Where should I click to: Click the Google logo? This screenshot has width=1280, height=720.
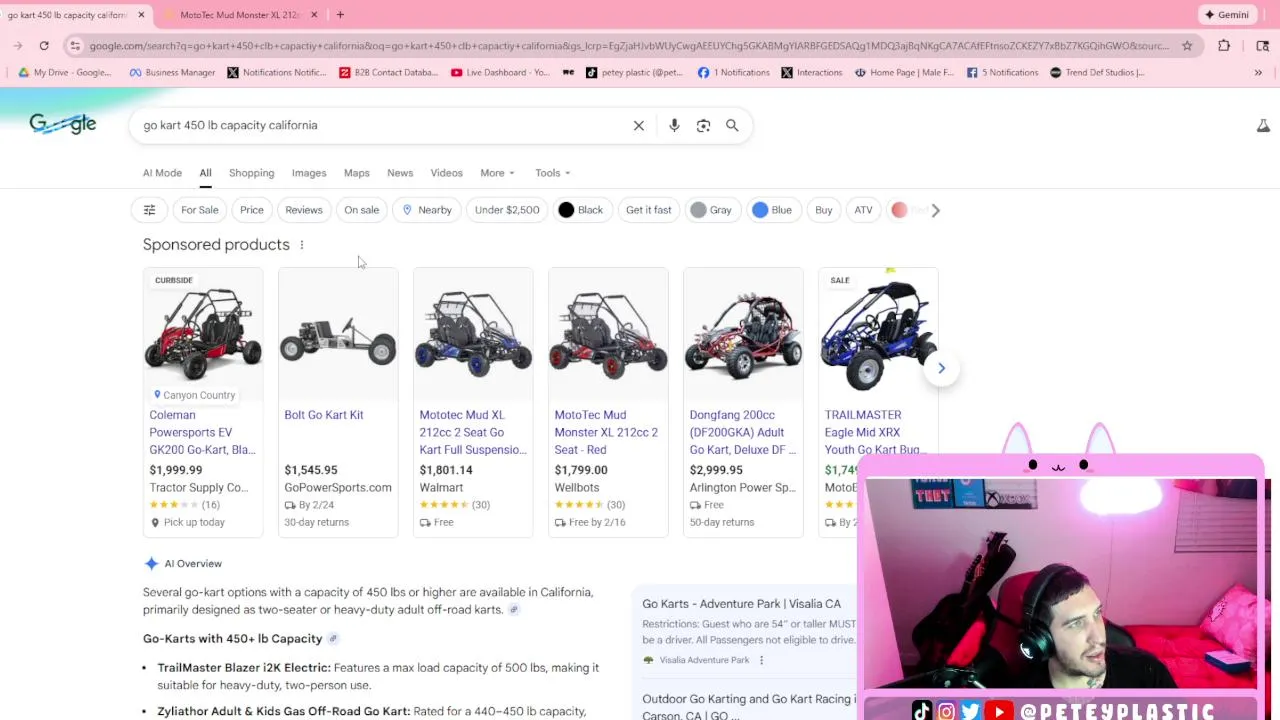(63, 124)
